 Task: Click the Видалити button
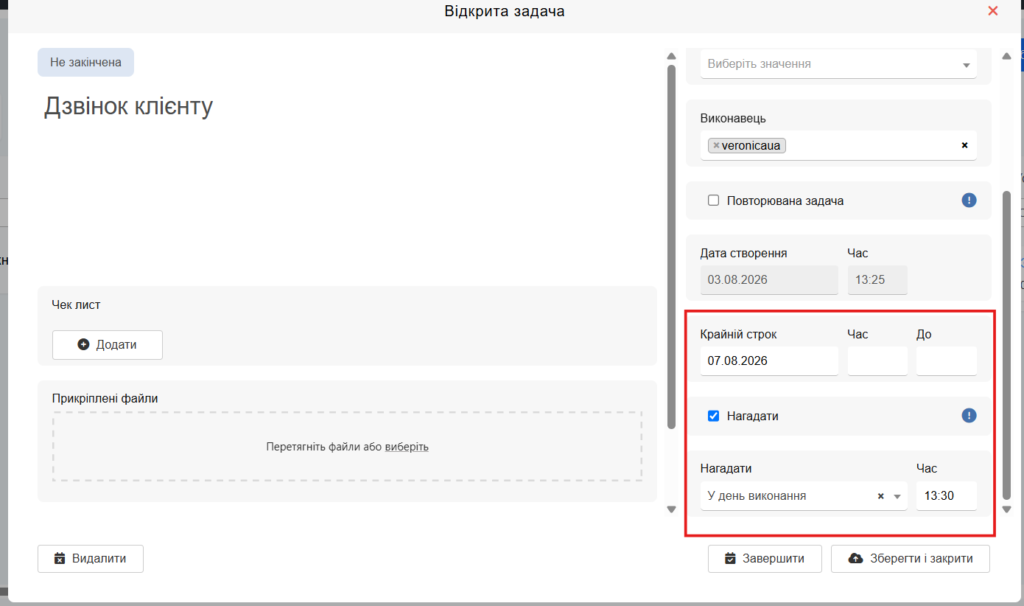90,559
